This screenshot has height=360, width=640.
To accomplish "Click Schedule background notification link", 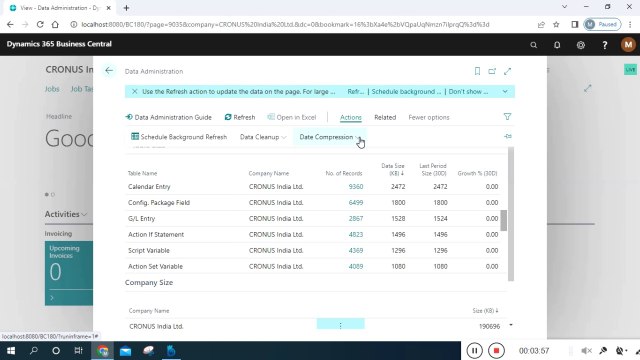I will [x=406, y=91].
